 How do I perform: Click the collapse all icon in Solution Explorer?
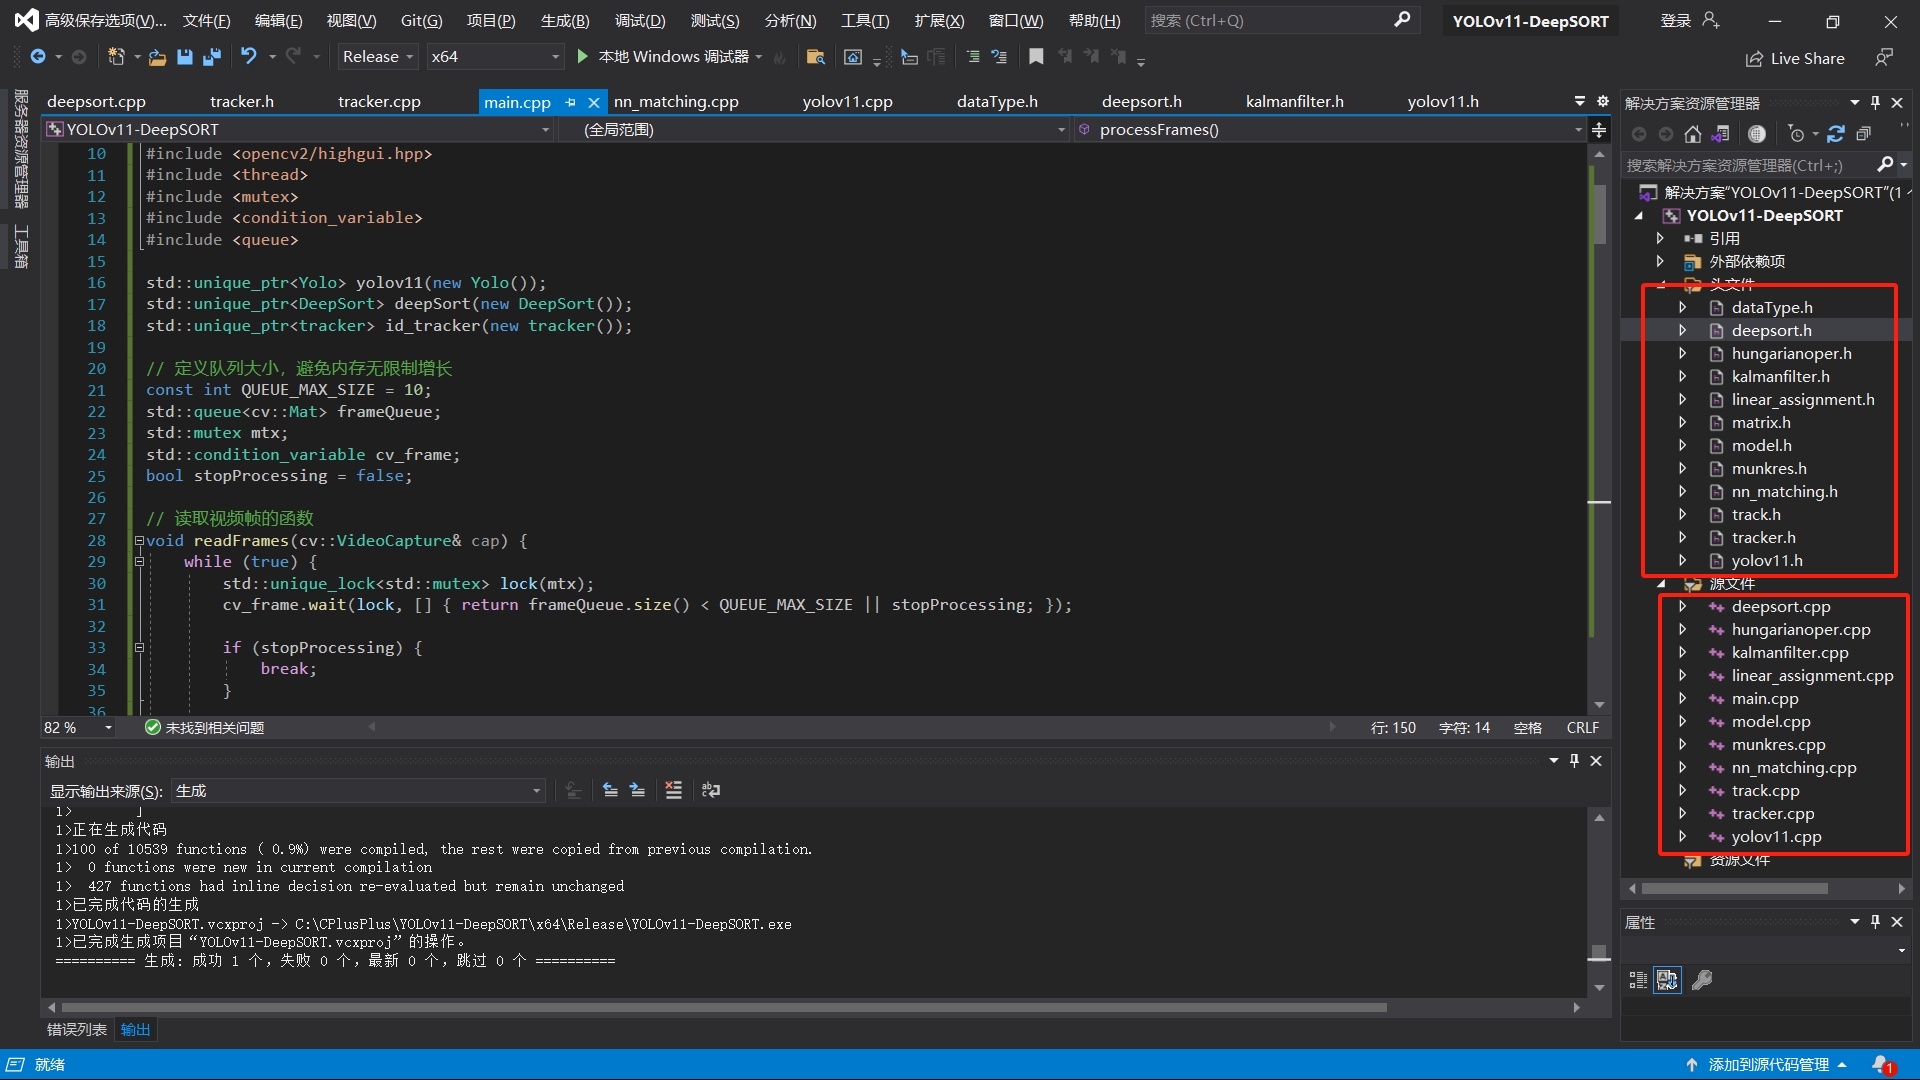coord(1863,134)
